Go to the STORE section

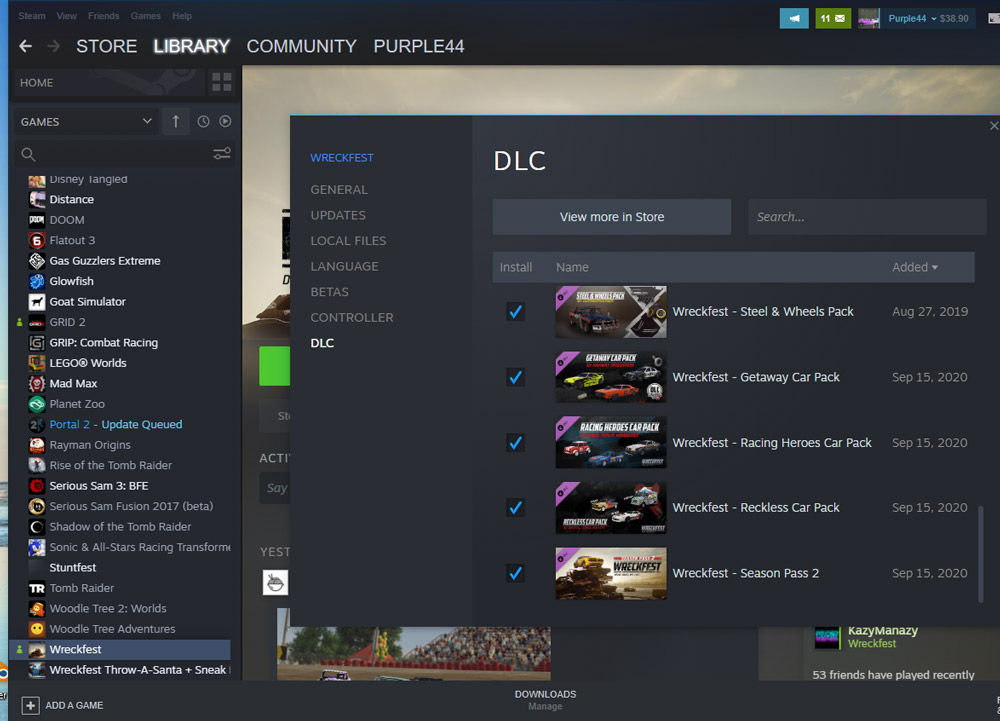tap(107, 46)
